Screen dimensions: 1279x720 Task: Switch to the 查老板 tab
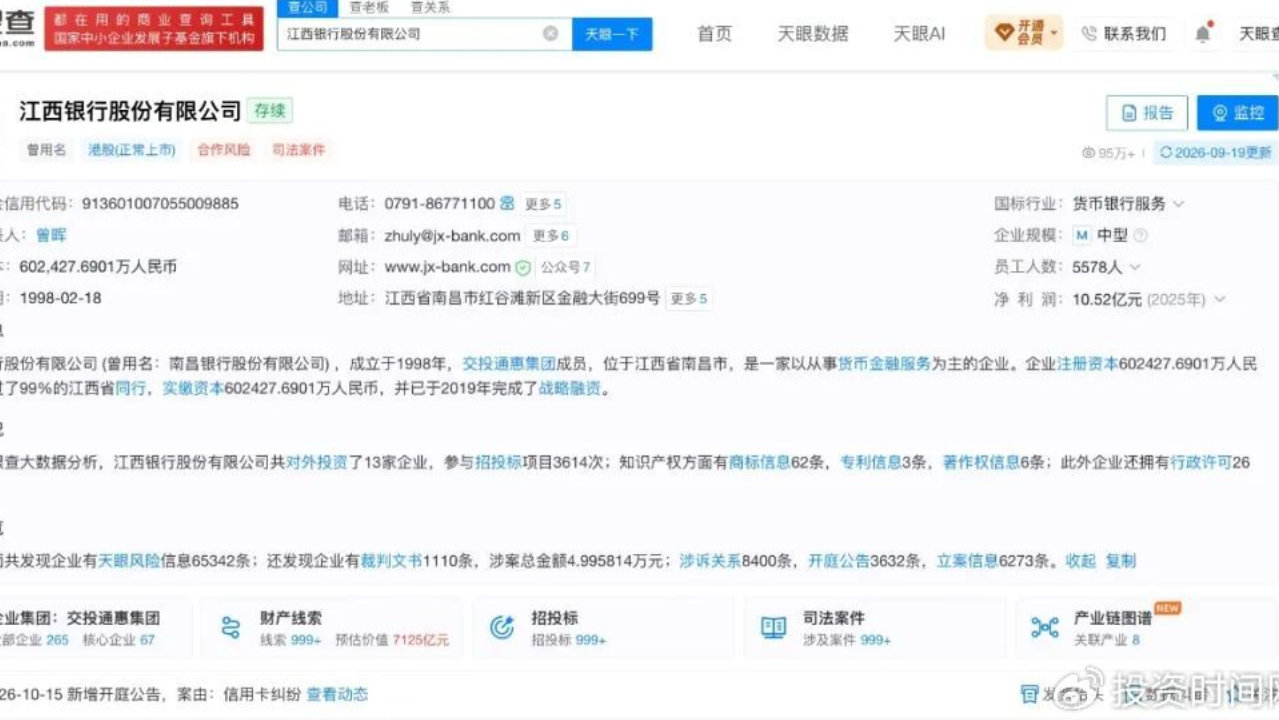click(369, 7)
